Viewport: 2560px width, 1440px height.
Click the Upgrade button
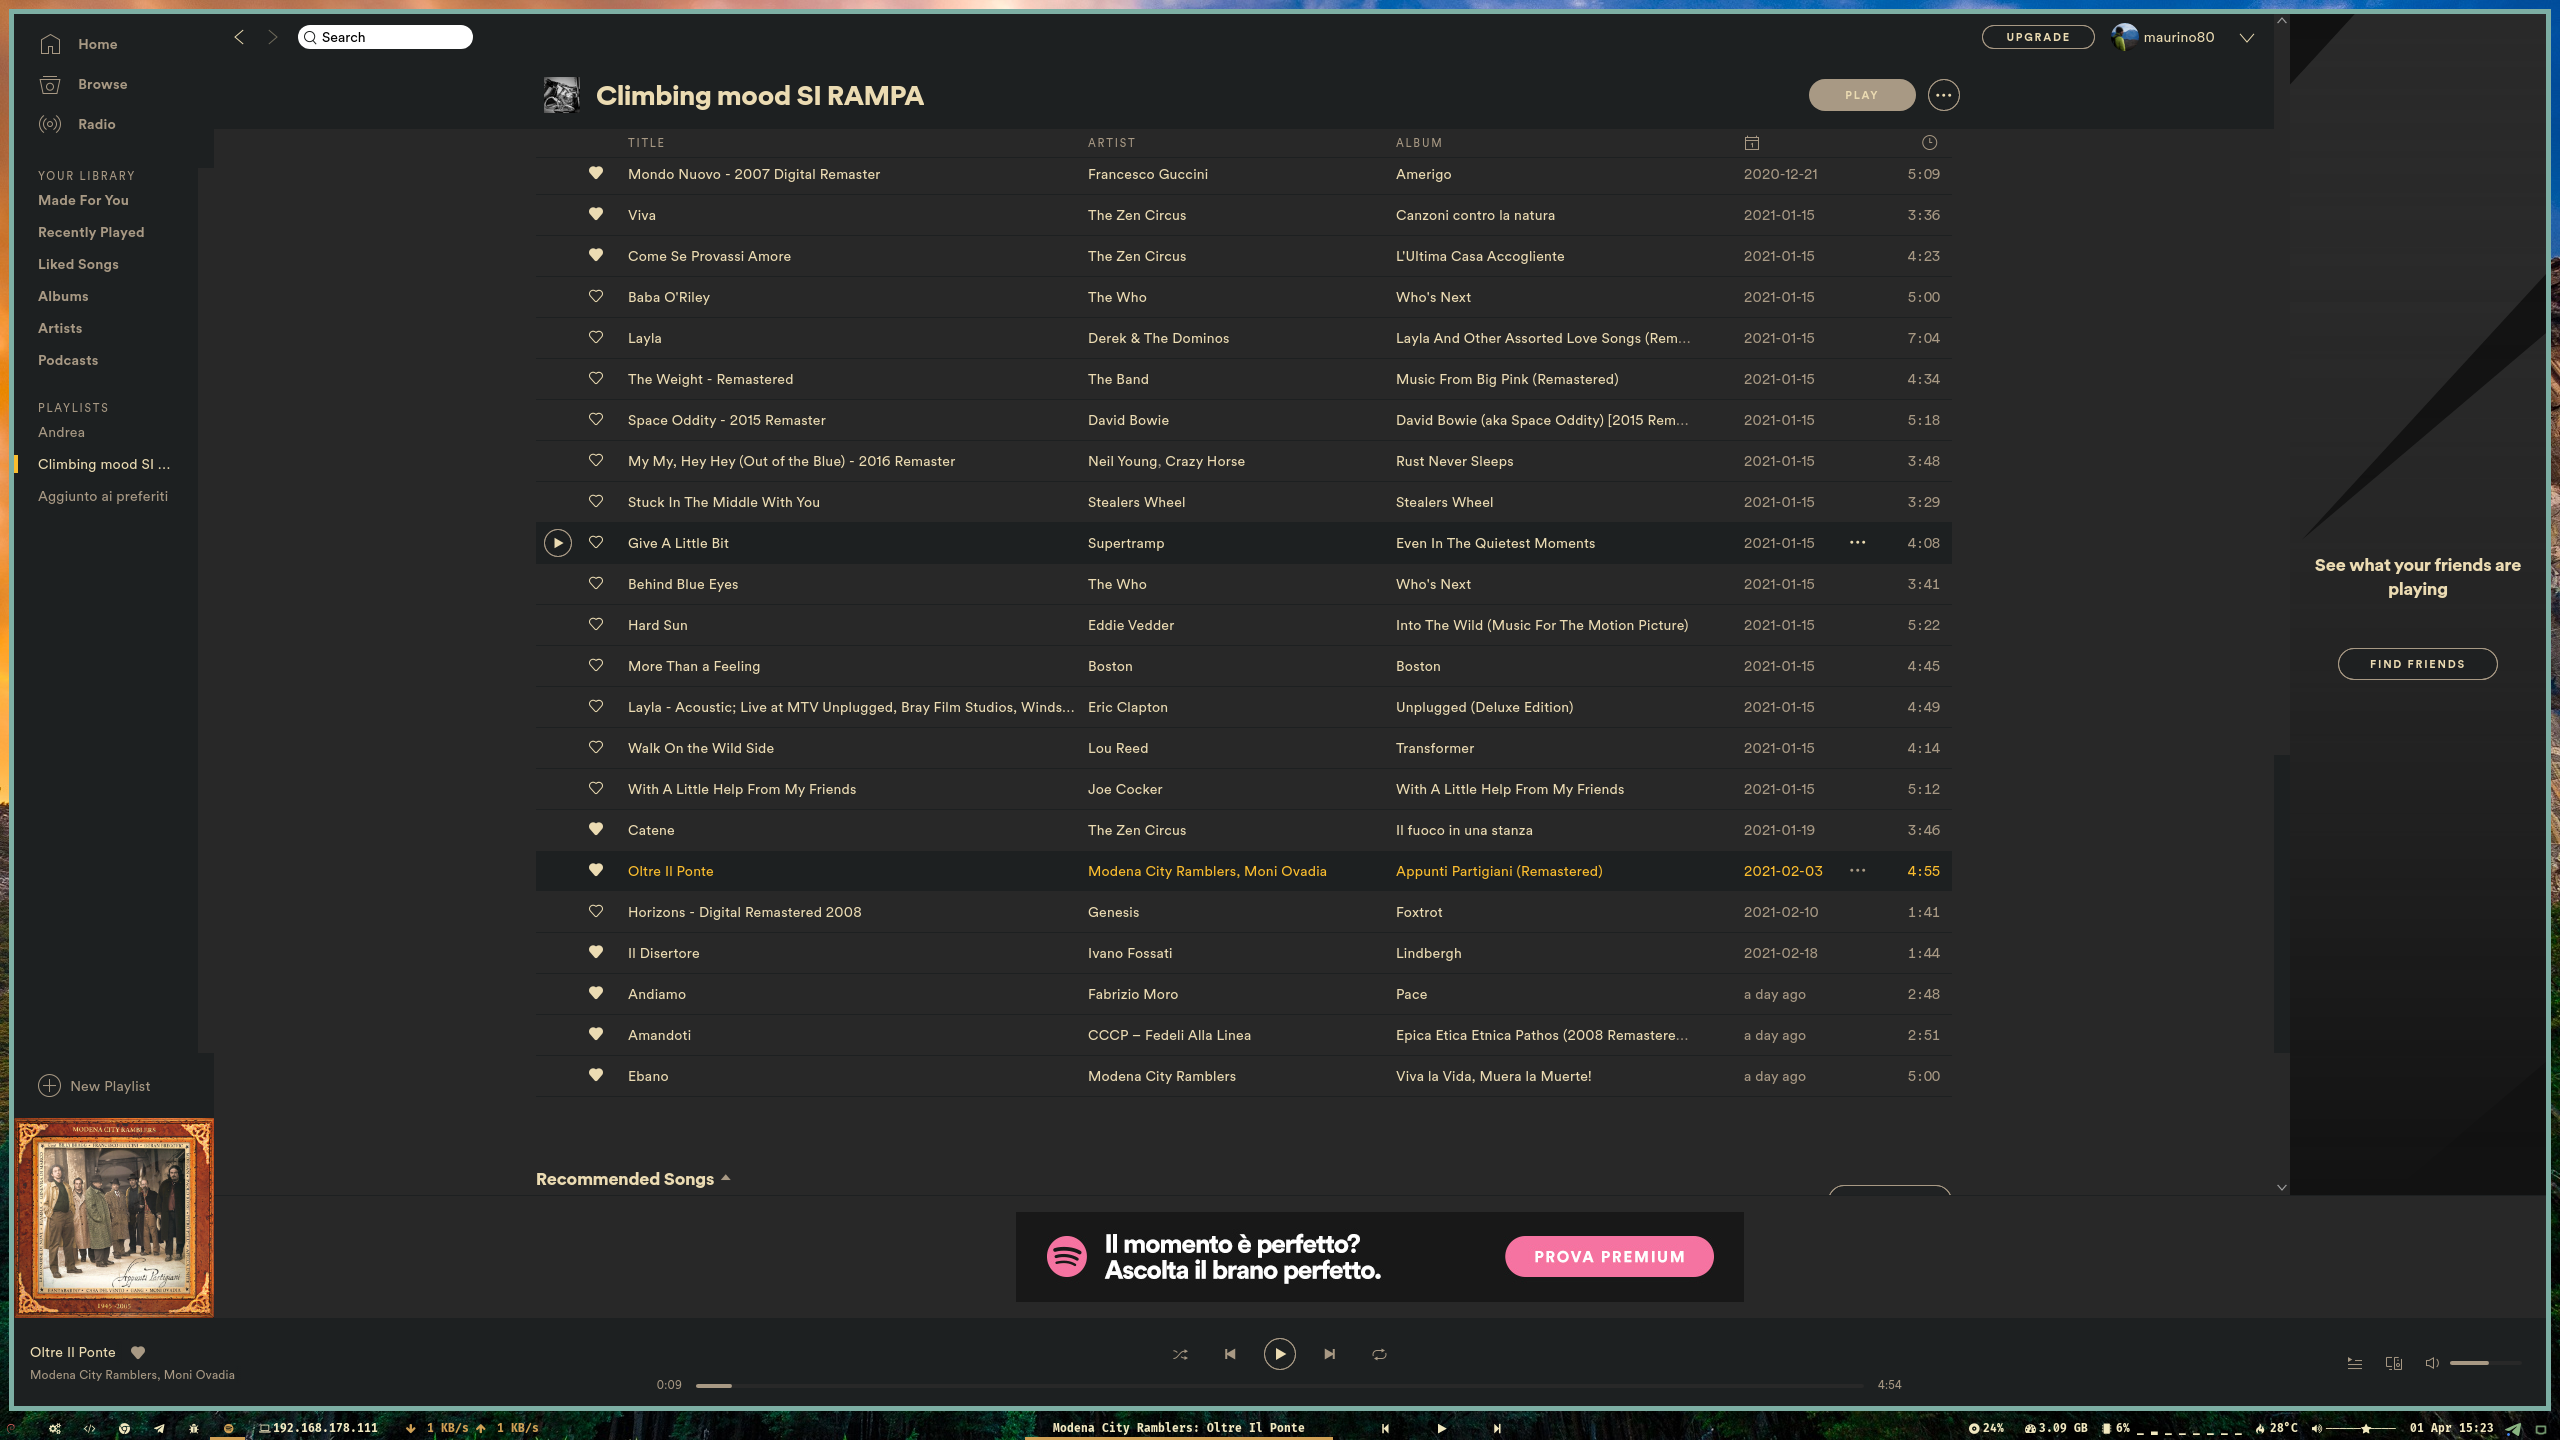click(x=2037, y=37)
